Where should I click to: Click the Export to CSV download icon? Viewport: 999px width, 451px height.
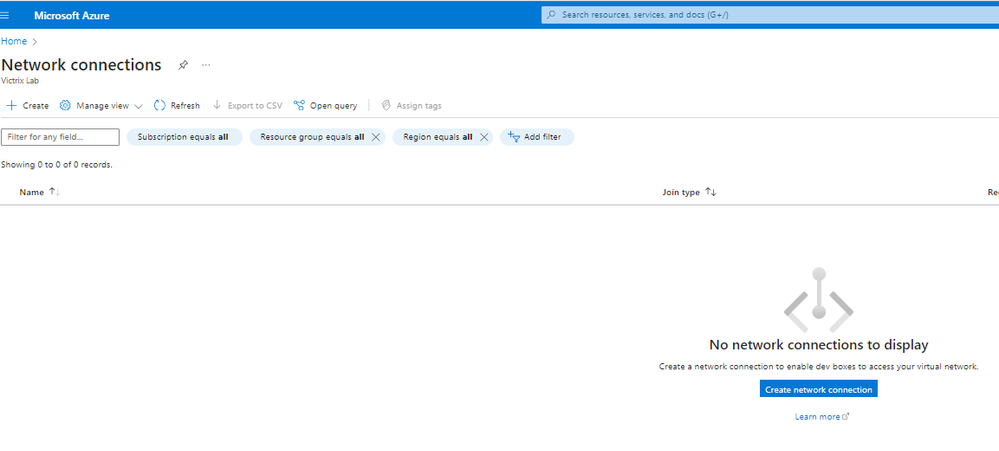[217, 105]
